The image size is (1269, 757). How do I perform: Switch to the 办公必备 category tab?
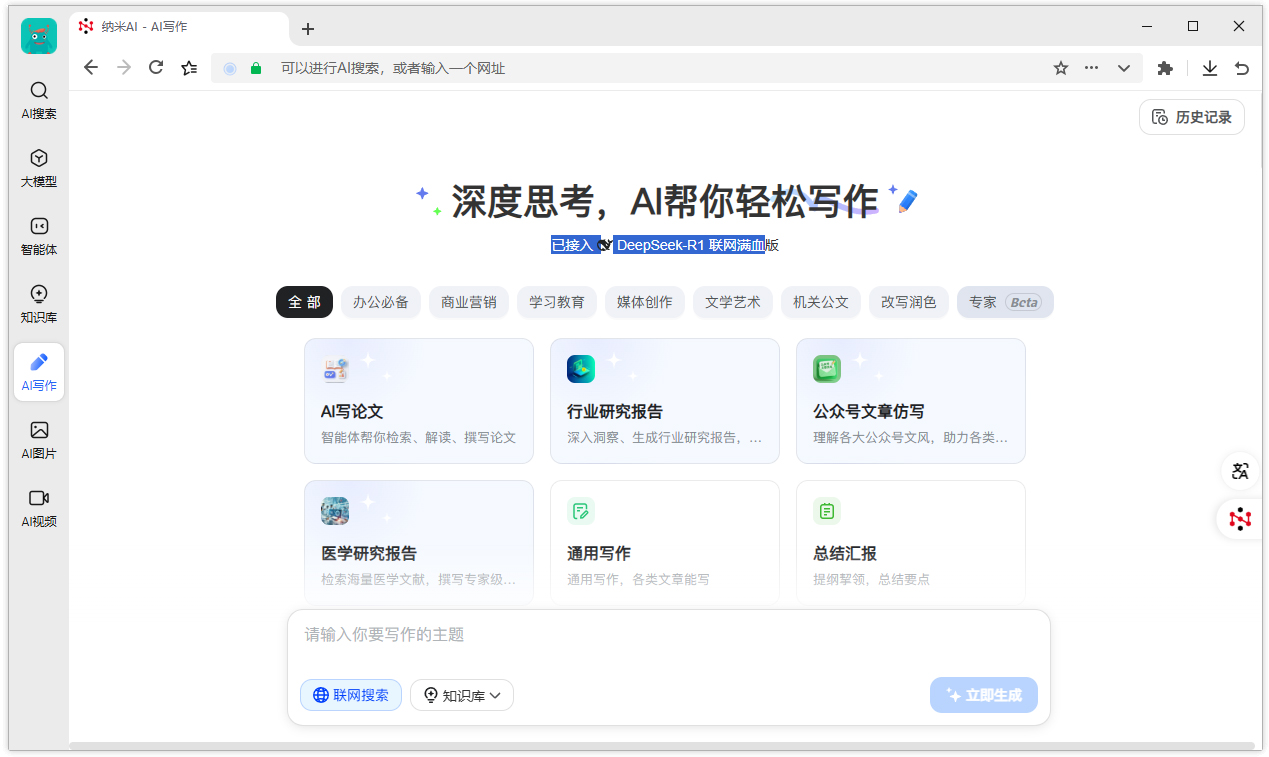[380, 302]
